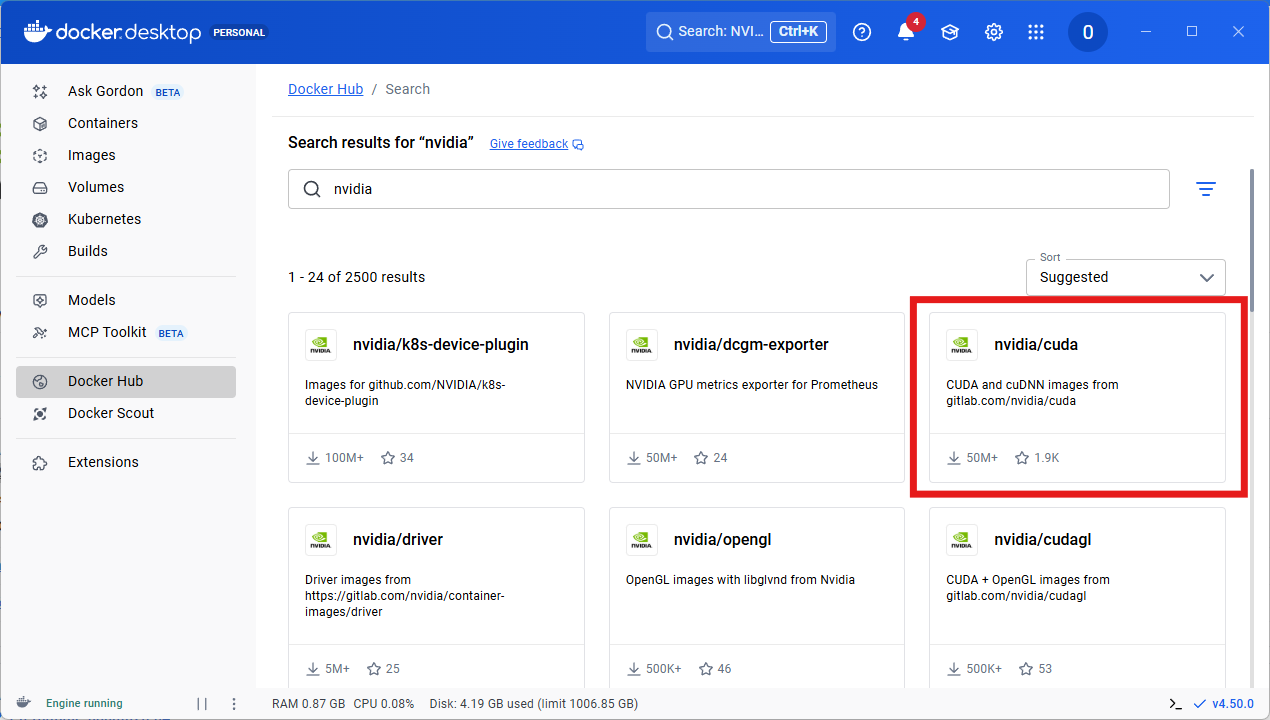Click the Docker Scout icon in sidebar
This screenshot has height=720, width=1270.
pos(40,413)
